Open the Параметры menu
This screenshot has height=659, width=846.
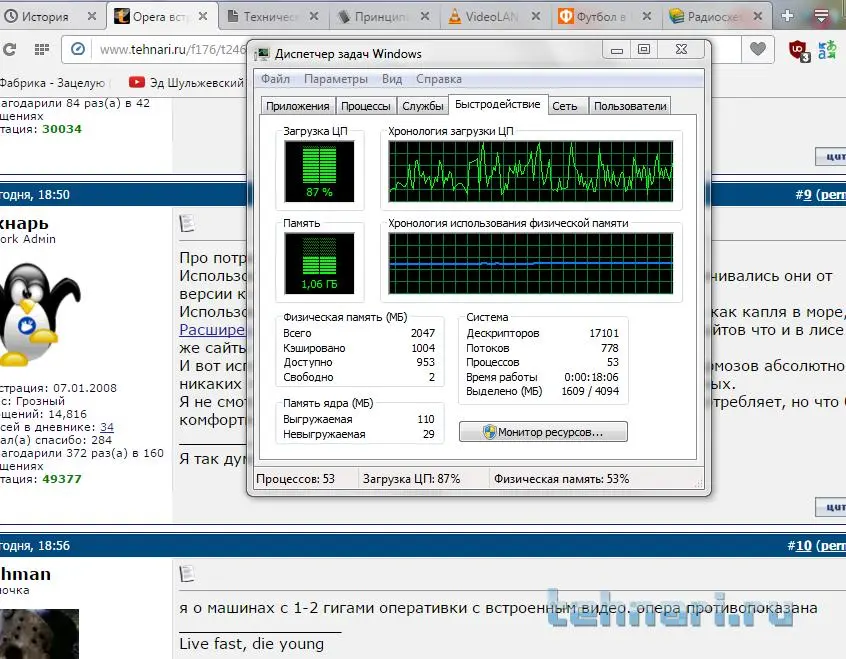(336, 79)
